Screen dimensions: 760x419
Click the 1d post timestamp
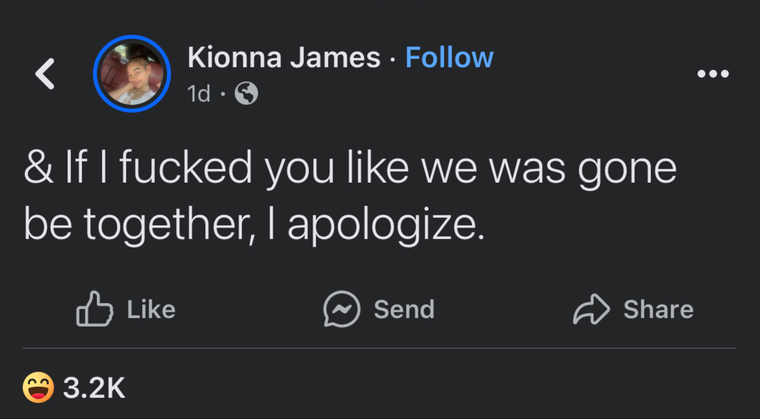tap(199, 94)
